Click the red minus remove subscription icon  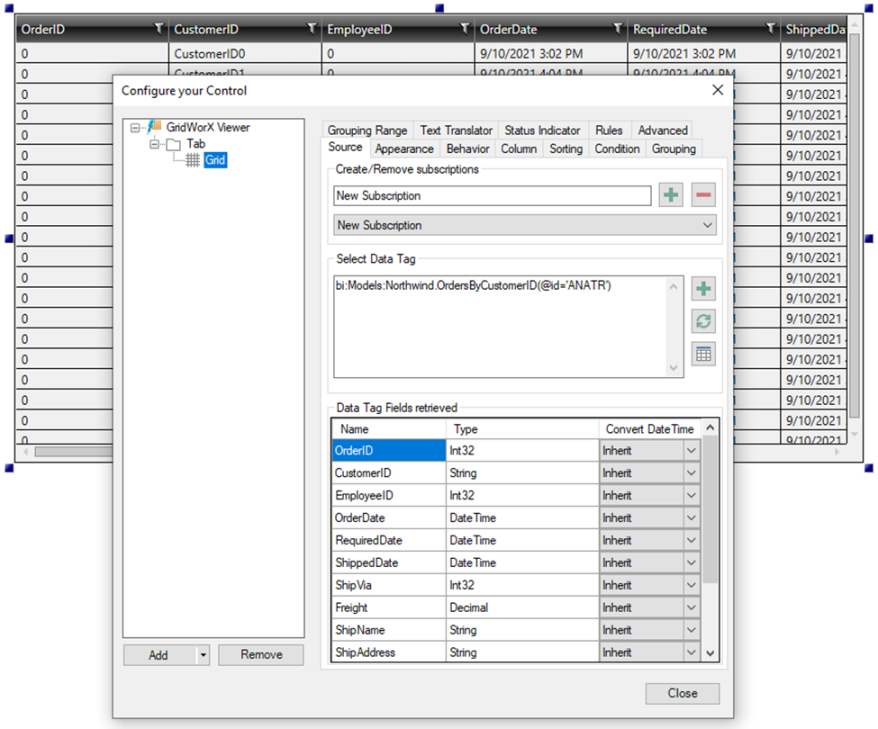(x=703, y=196)
